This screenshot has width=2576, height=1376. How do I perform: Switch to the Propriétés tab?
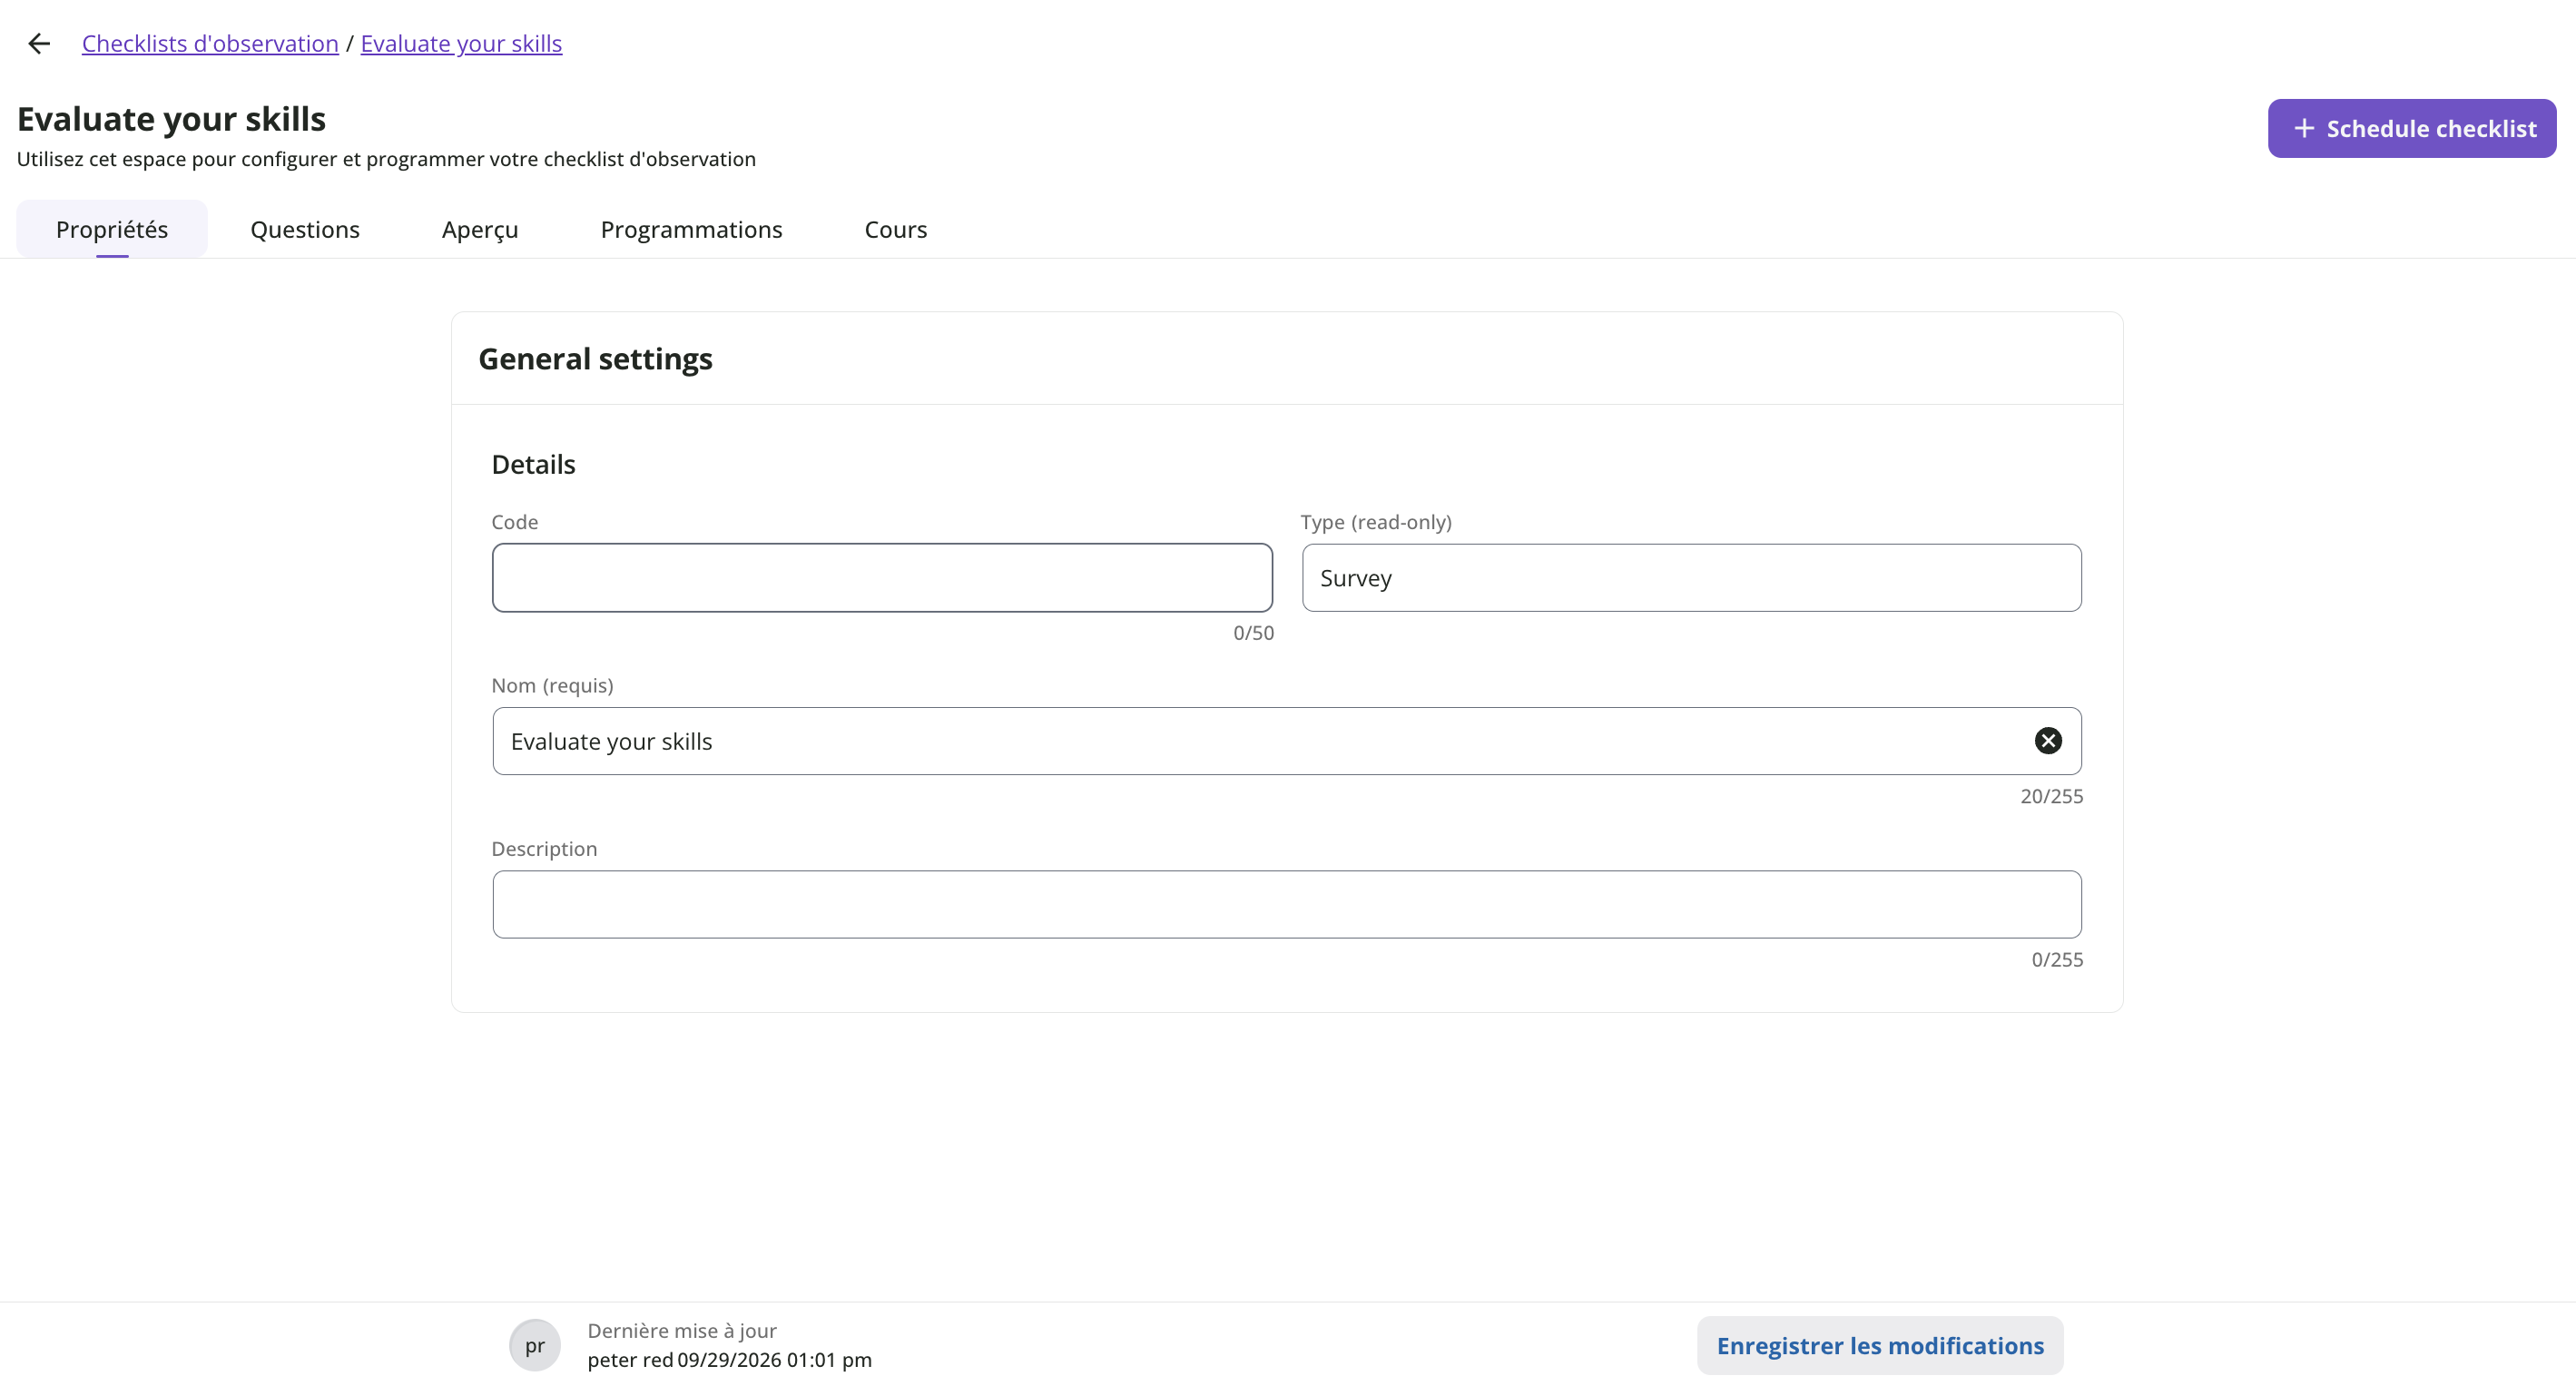pyautogui.click(x=112, y=229)
